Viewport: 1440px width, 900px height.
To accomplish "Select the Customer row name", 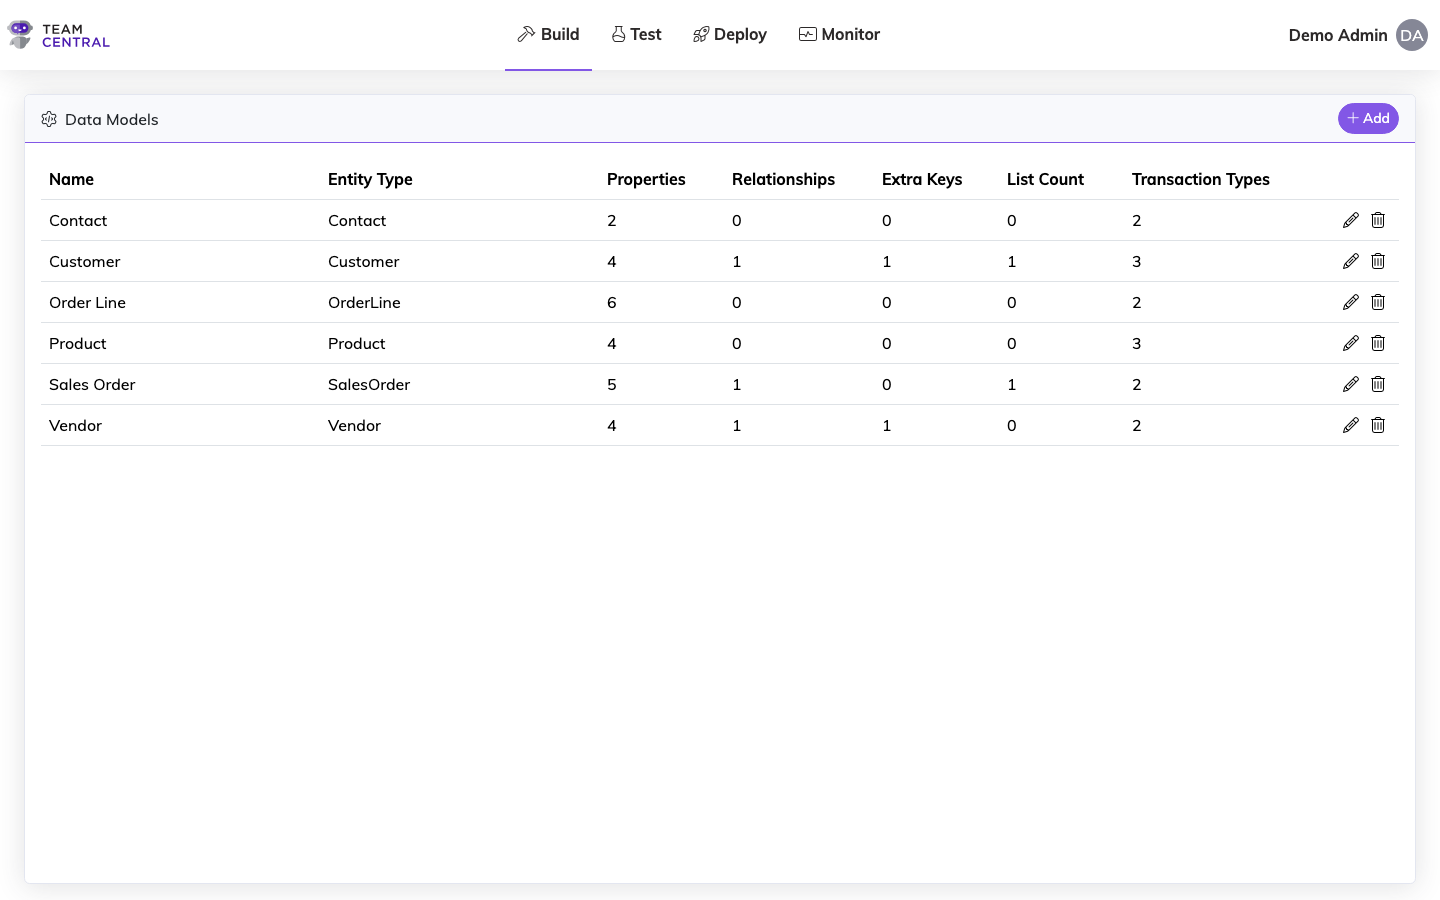I will tap(85, 261).
